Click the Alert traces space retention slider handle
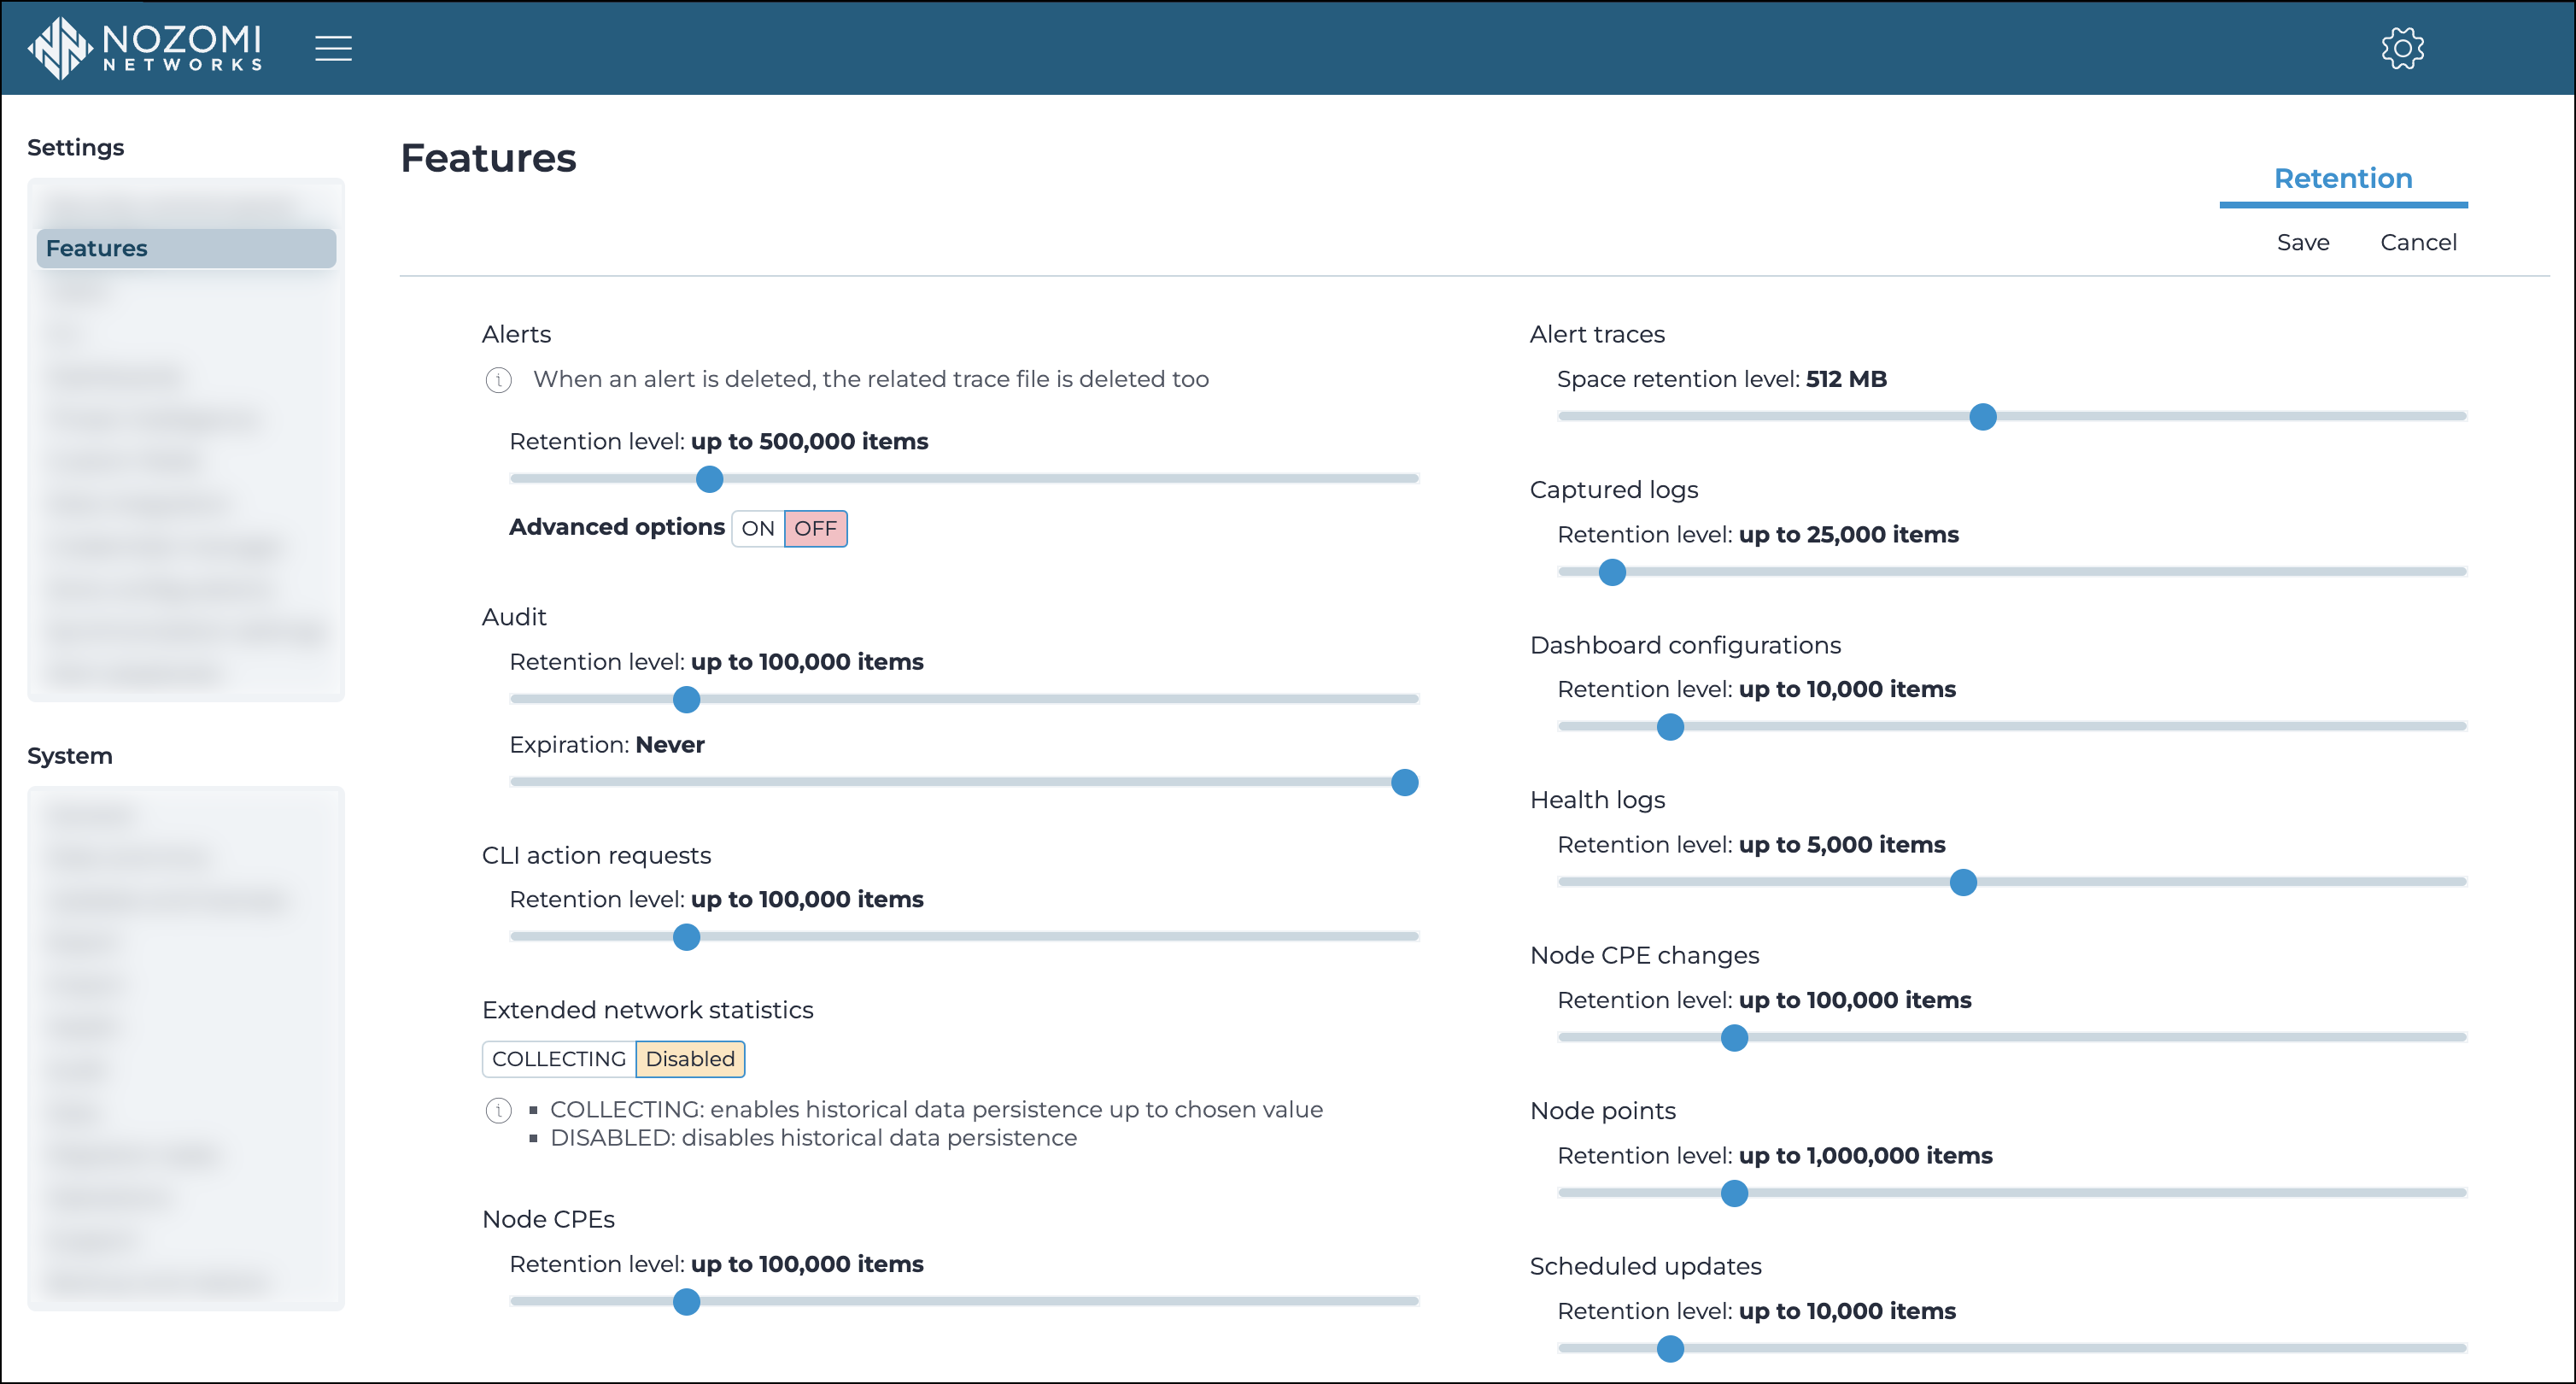 (x=1982, y=416)
